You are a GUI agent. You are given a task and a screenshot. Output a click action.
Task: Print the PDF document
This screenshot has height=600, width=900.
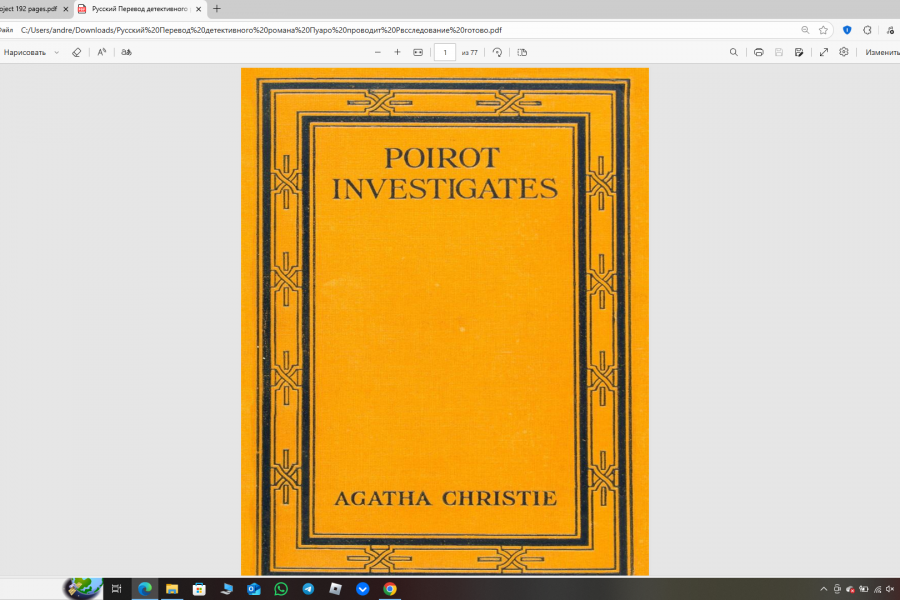(759, 52)
